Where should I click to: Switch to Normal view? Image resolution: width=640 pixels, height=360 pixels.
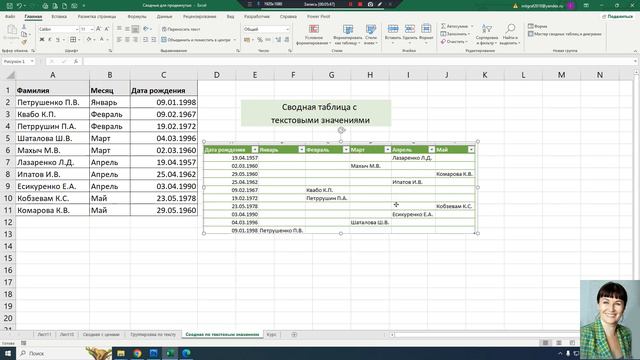click(545, 343)
